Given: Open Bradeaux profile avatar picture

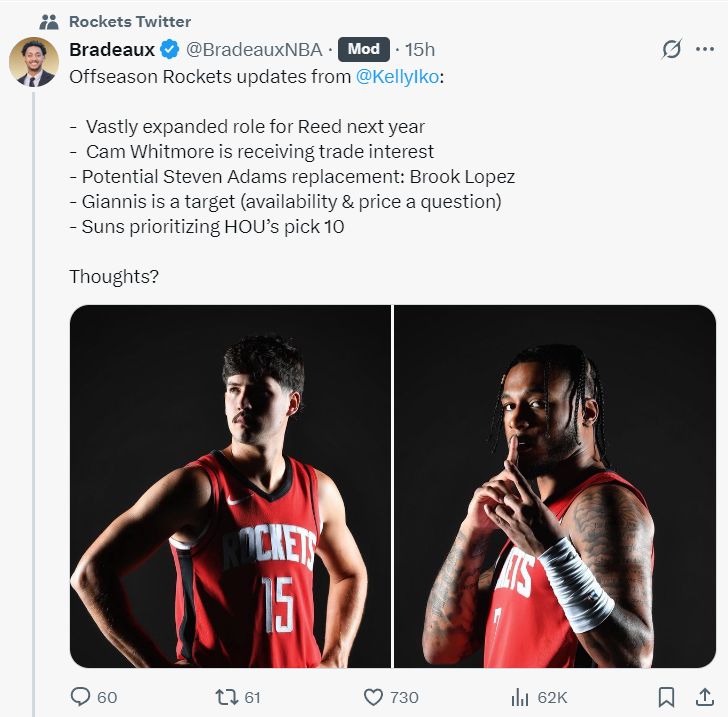Looking at the screenshot, I should pyautogui.click(x=34, y=62).
